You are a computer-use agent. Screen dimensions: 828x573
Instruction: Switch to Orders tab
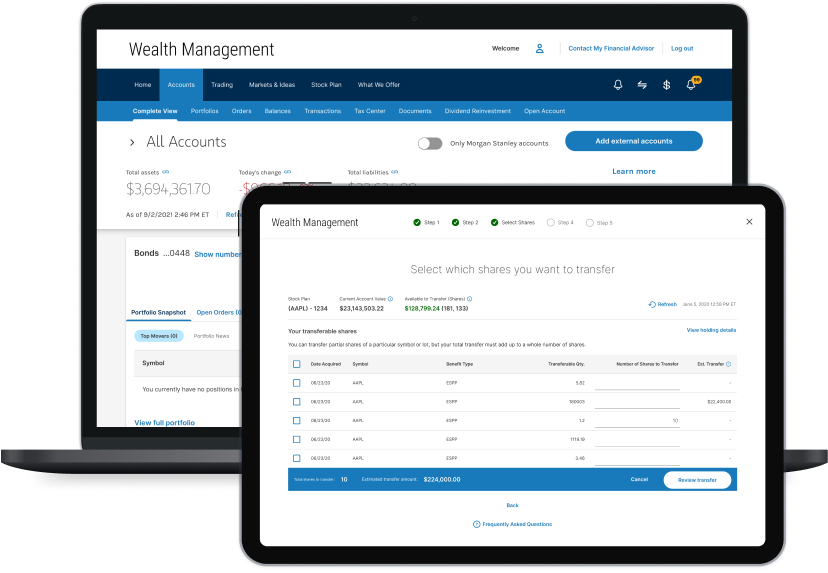(x=241, y=111)
